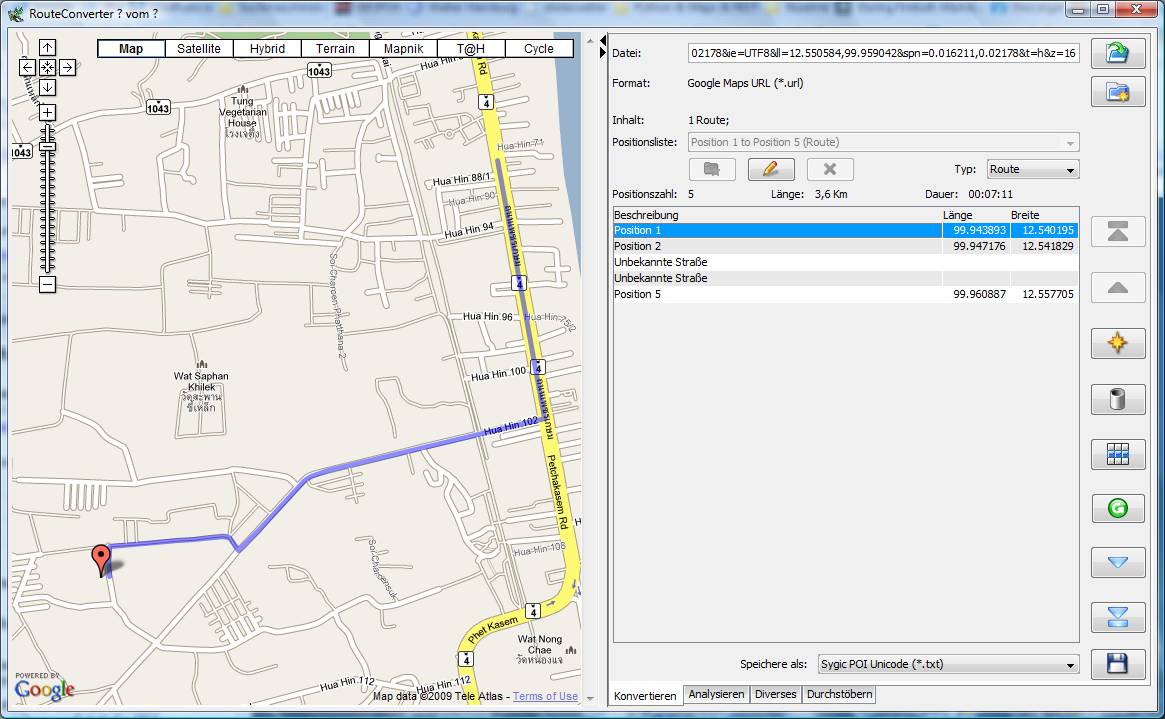Screen dimensions: 1165x719
Task: Click the pencil rename position list button
Action: (x=770, y=169)
